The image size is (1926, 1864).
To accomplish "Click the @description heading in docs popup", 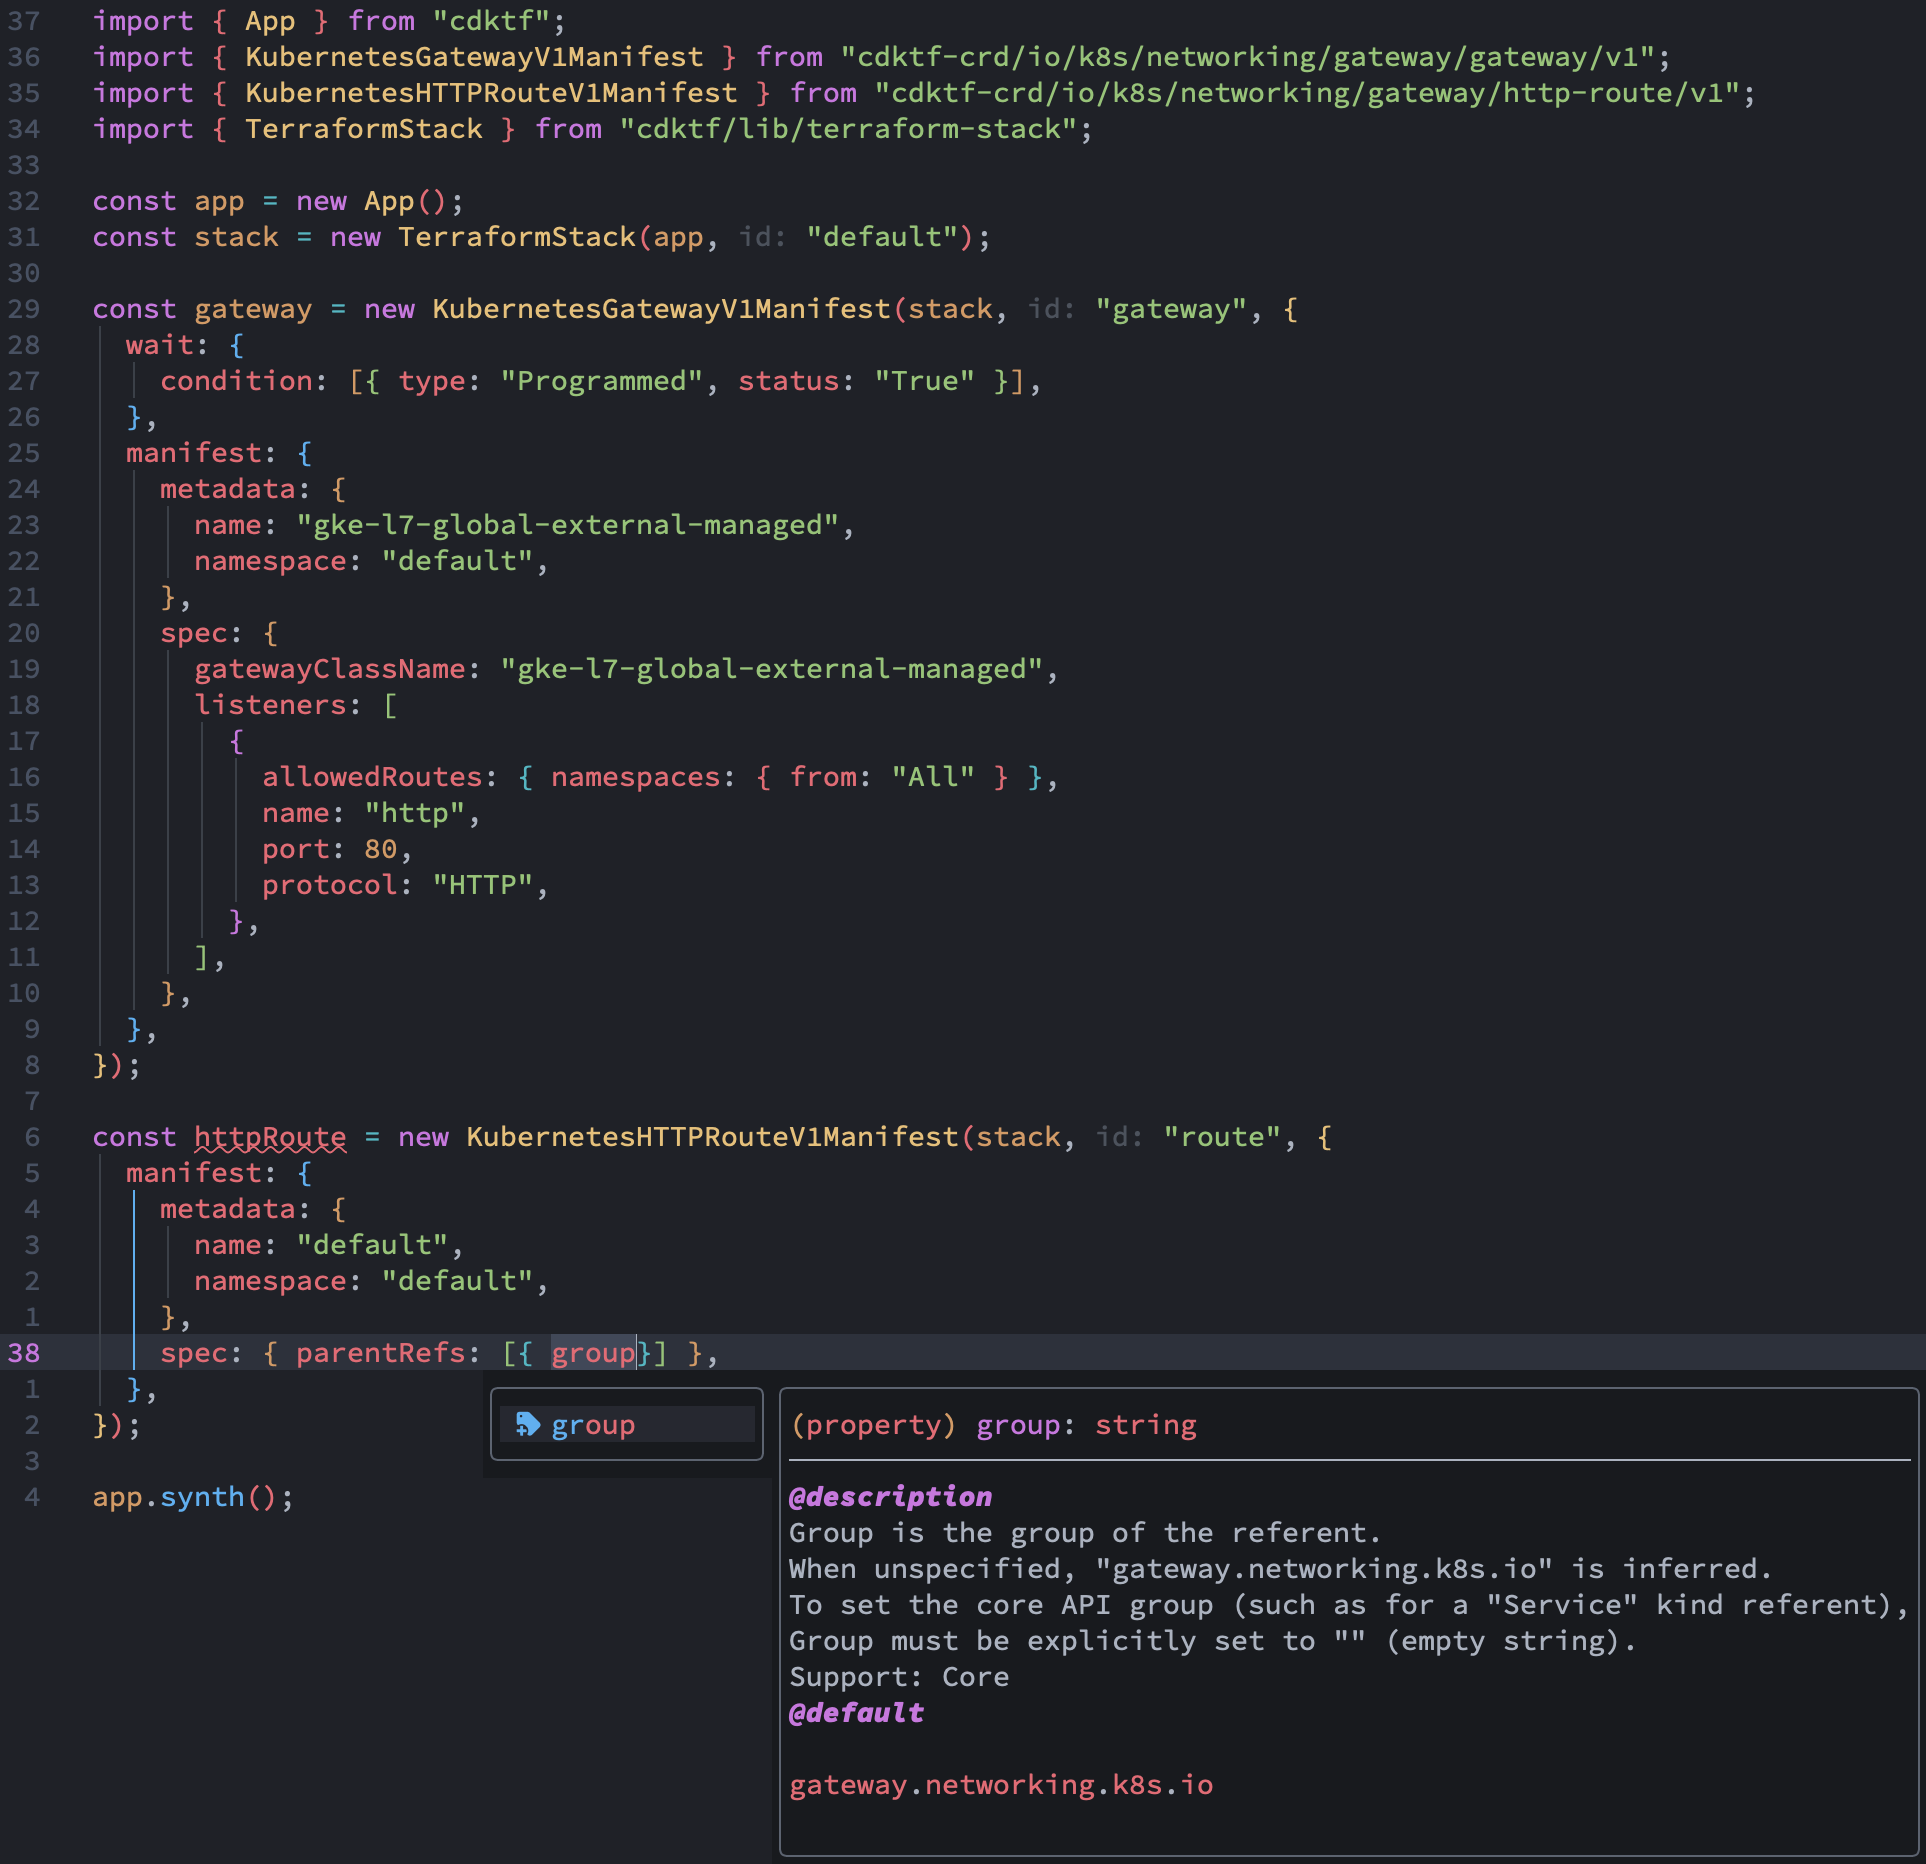I will coord(890,1496).
